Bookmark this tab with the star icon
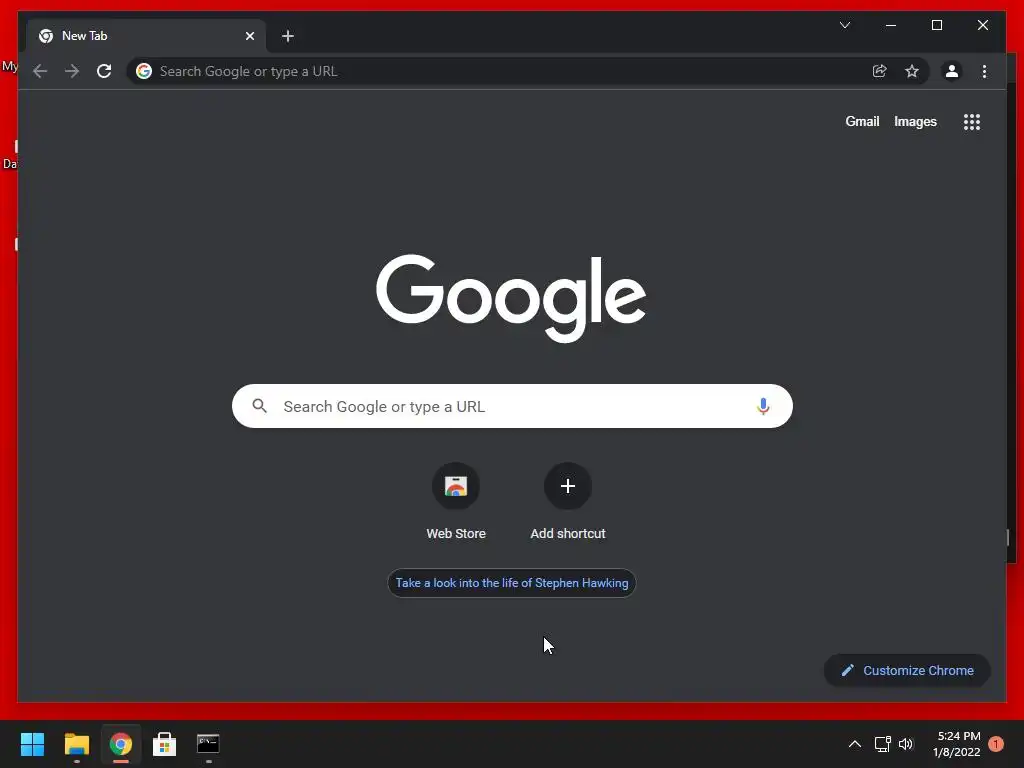 (x=912, y=71)
